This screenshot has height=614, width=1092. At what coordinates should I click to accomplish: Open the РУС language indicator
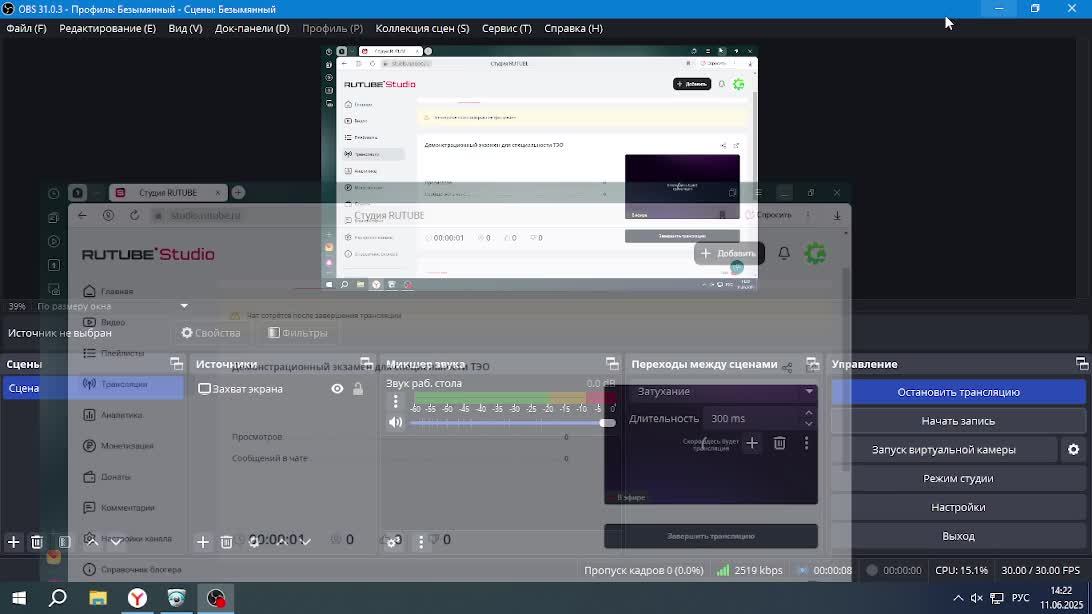1020,598
